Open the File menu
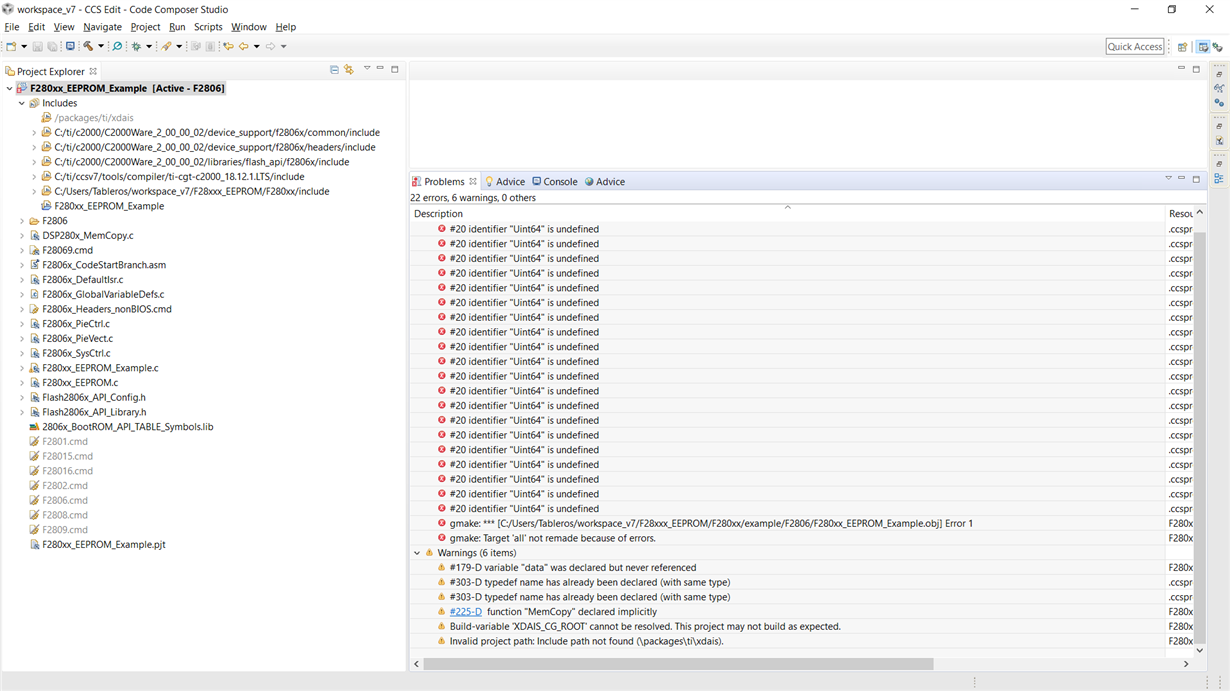 coord(12,27)
